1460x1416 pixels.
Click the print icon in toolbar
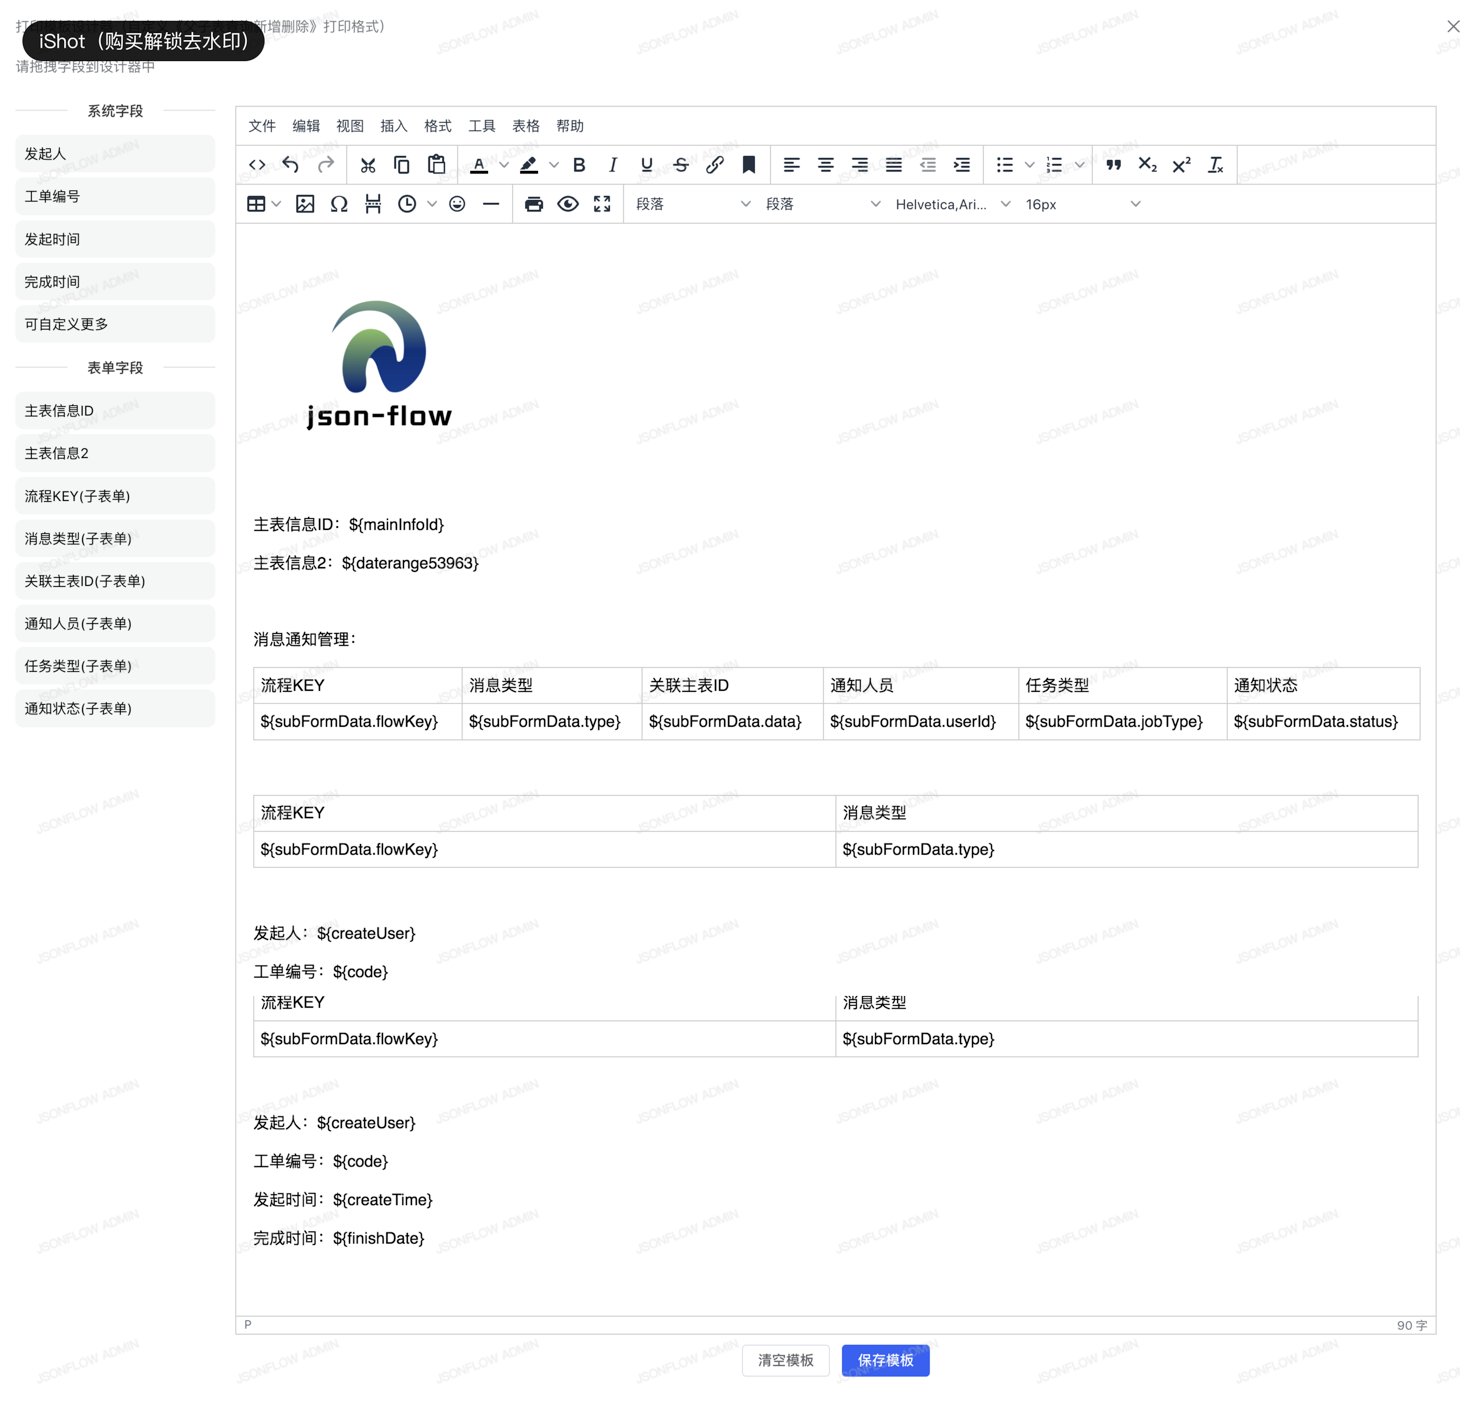point(534,204)
